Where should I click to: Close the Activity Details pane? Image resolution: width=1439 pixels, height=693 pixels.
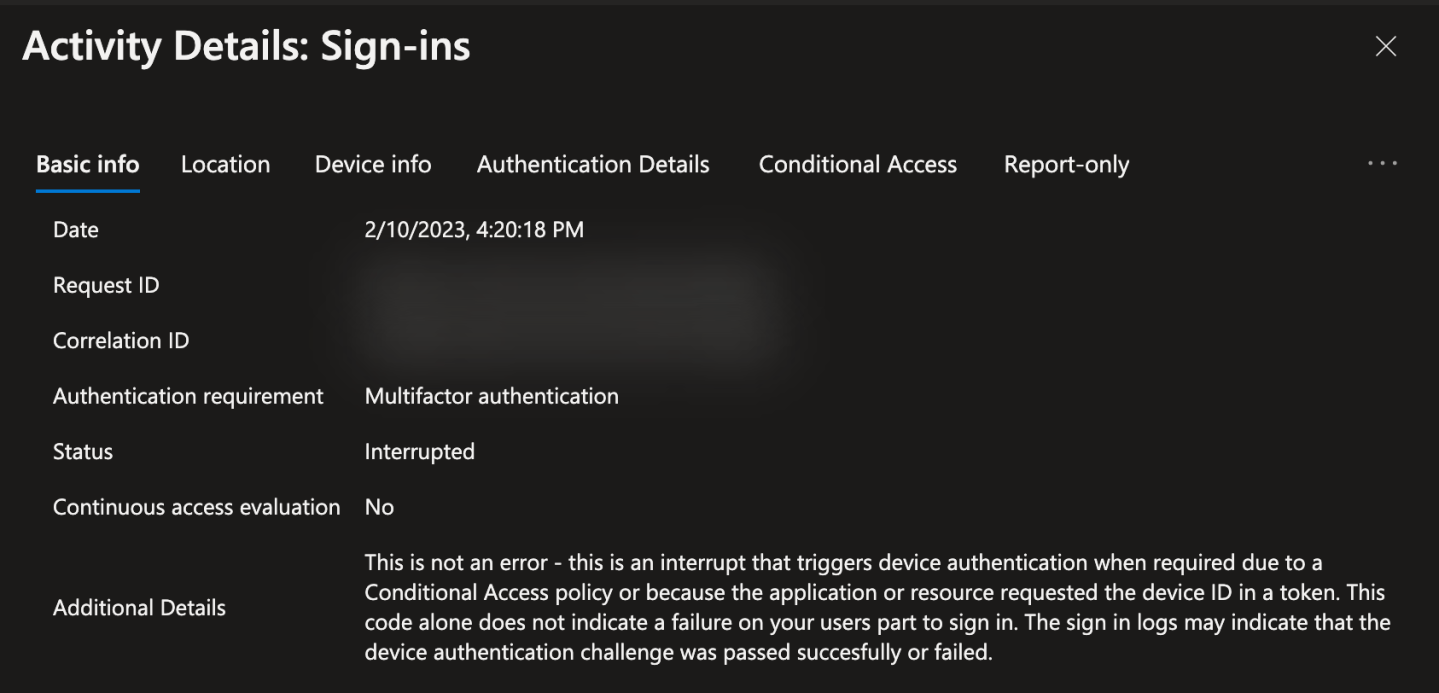[x=1385, y=46]
